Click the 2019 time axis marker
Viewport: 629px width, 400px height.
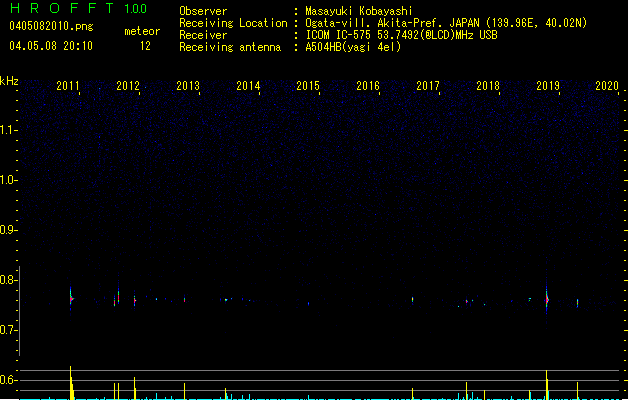[x=548, y=86]
